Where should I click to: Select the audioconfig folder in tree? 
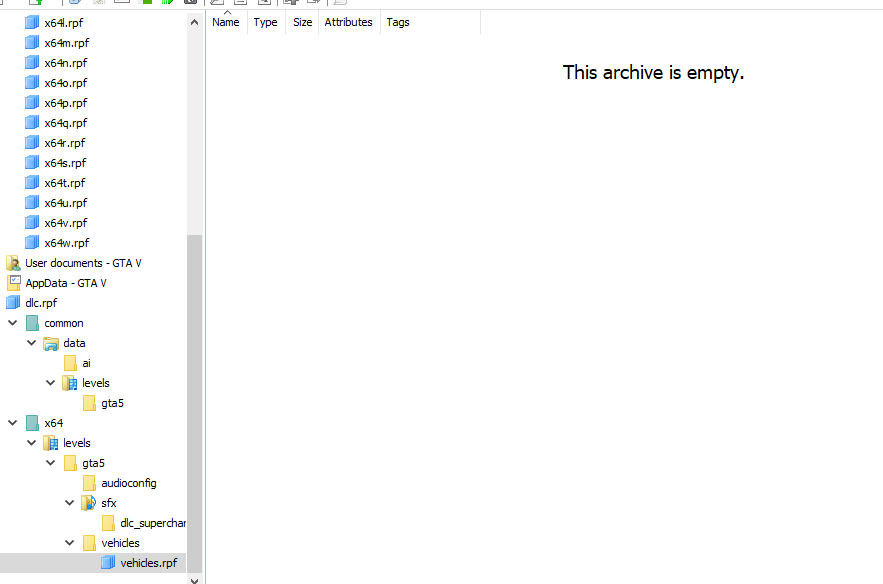point(128,483)
